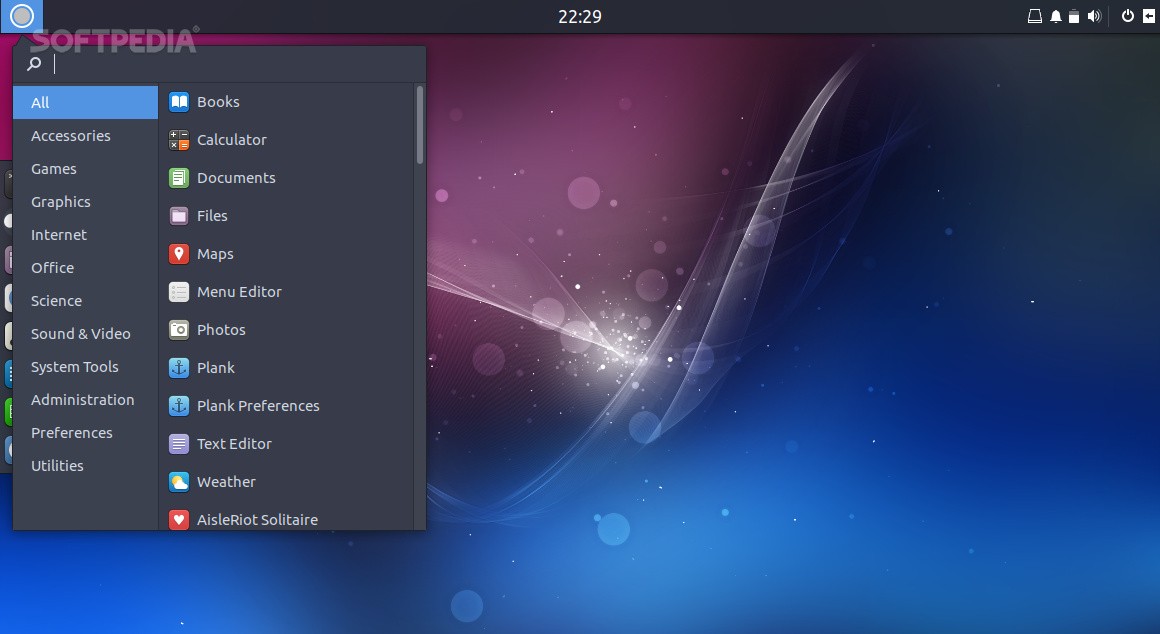
Task: Click the search field in the menu
Action: pos(230,64)
